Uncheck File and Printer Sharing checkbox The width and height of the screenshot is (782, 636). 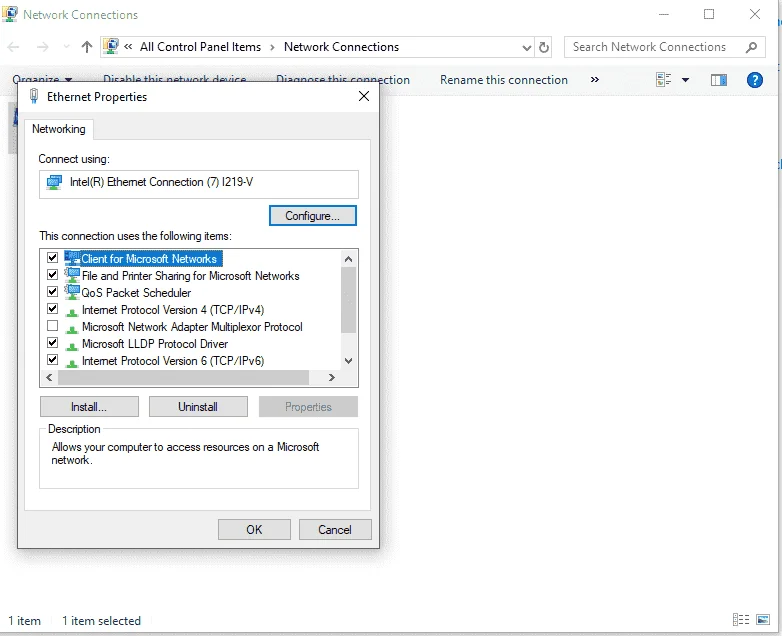coord(52,275)
